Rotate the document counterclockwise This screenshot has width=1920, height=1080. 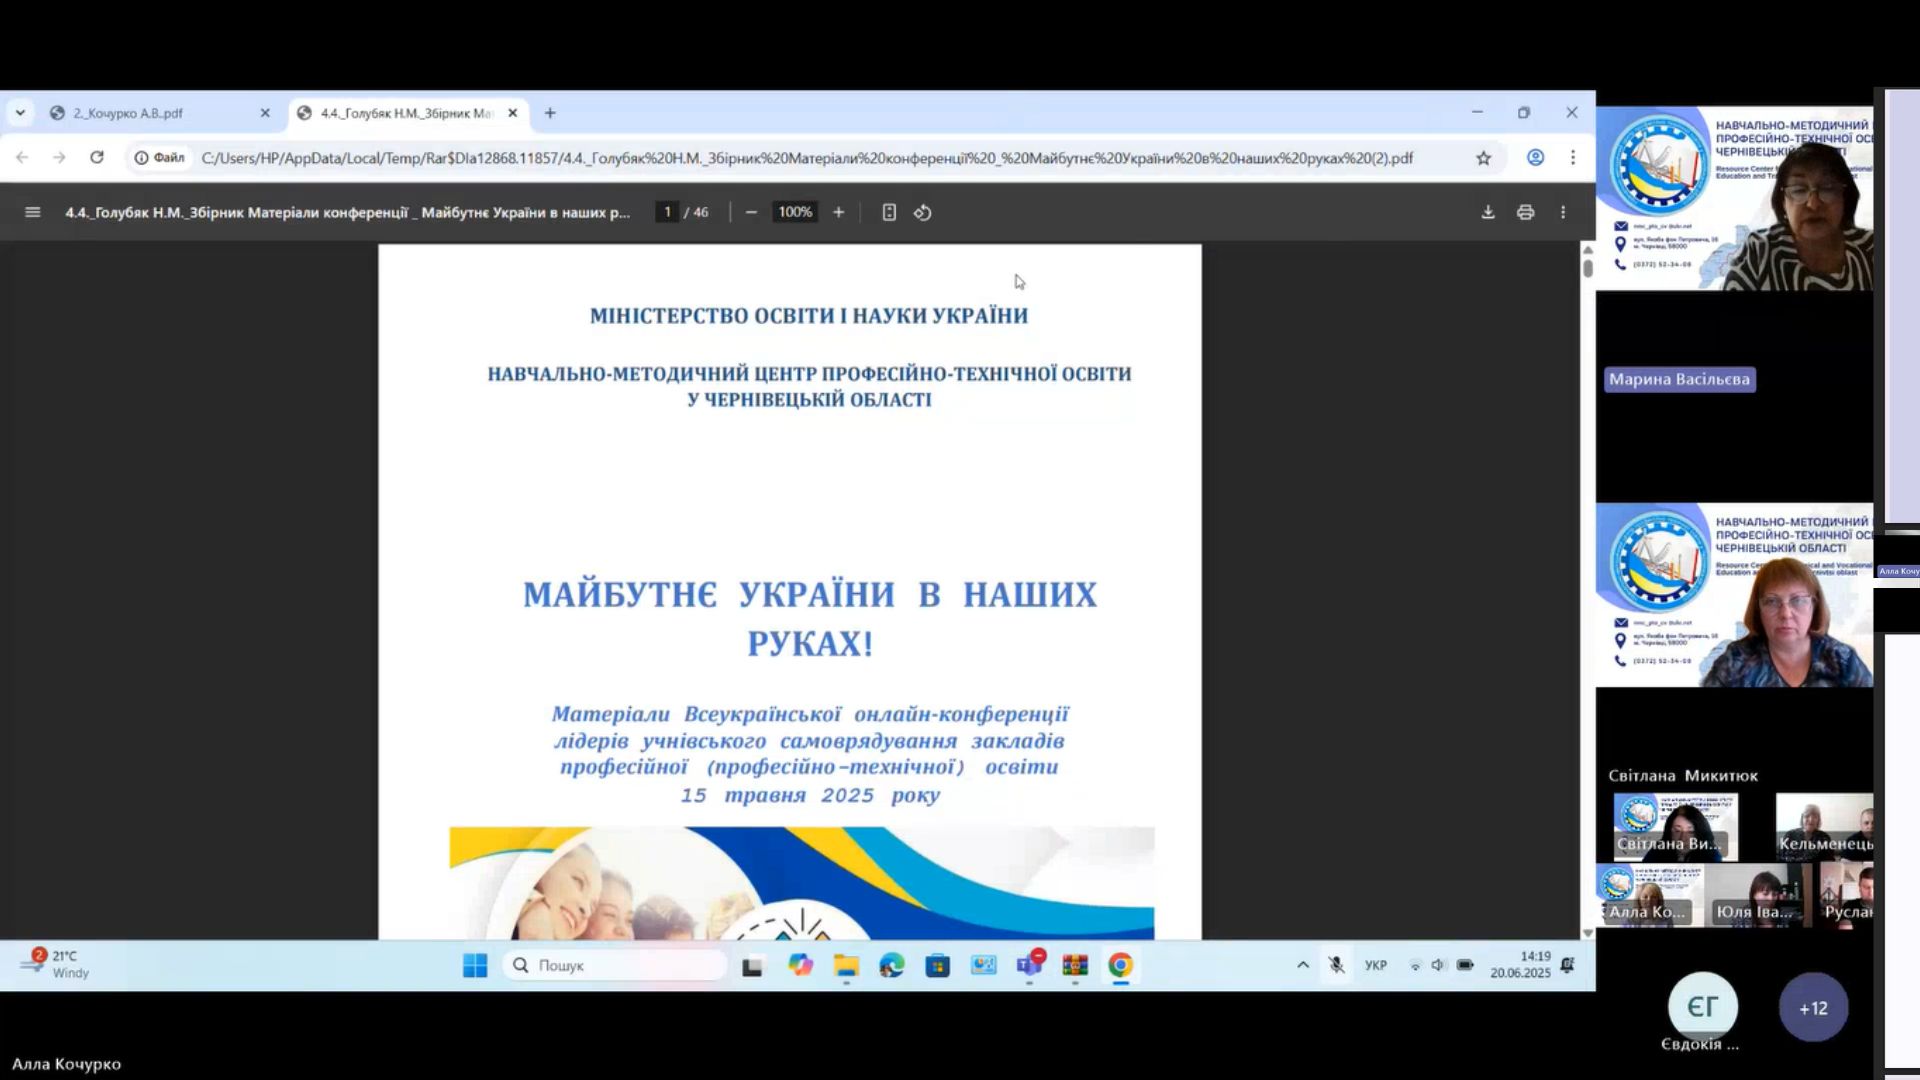coord(922,212)
